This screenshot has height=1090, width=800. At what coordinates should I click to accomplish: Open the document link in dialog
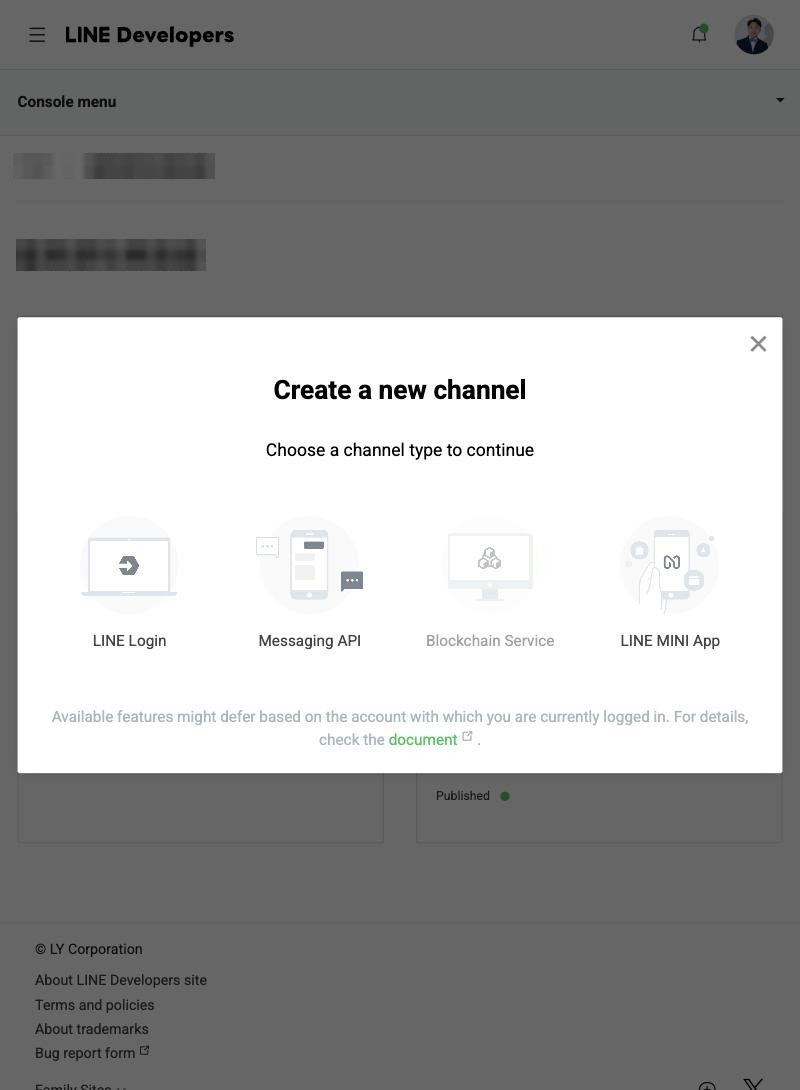(423, 740)
